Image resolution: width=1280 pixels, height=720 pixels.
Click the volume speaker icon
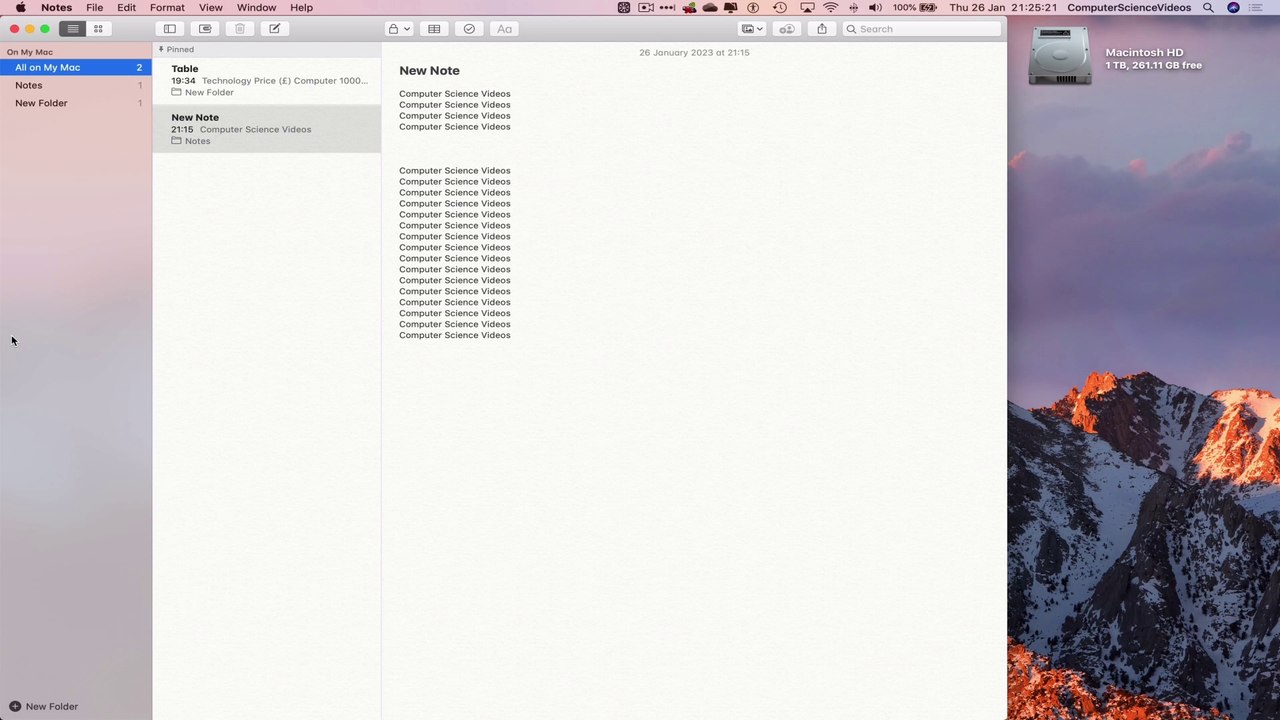point(875,7)
